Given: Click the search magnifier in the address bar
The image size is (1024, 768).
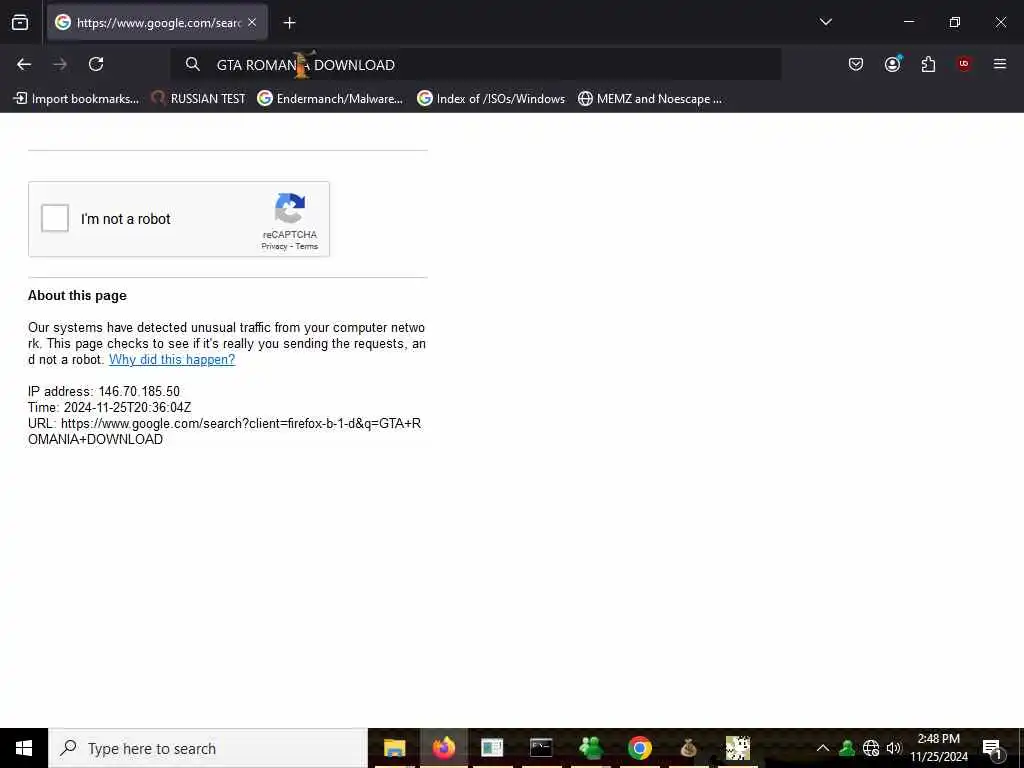Looking at the screenshot, I should click(192, 64).
